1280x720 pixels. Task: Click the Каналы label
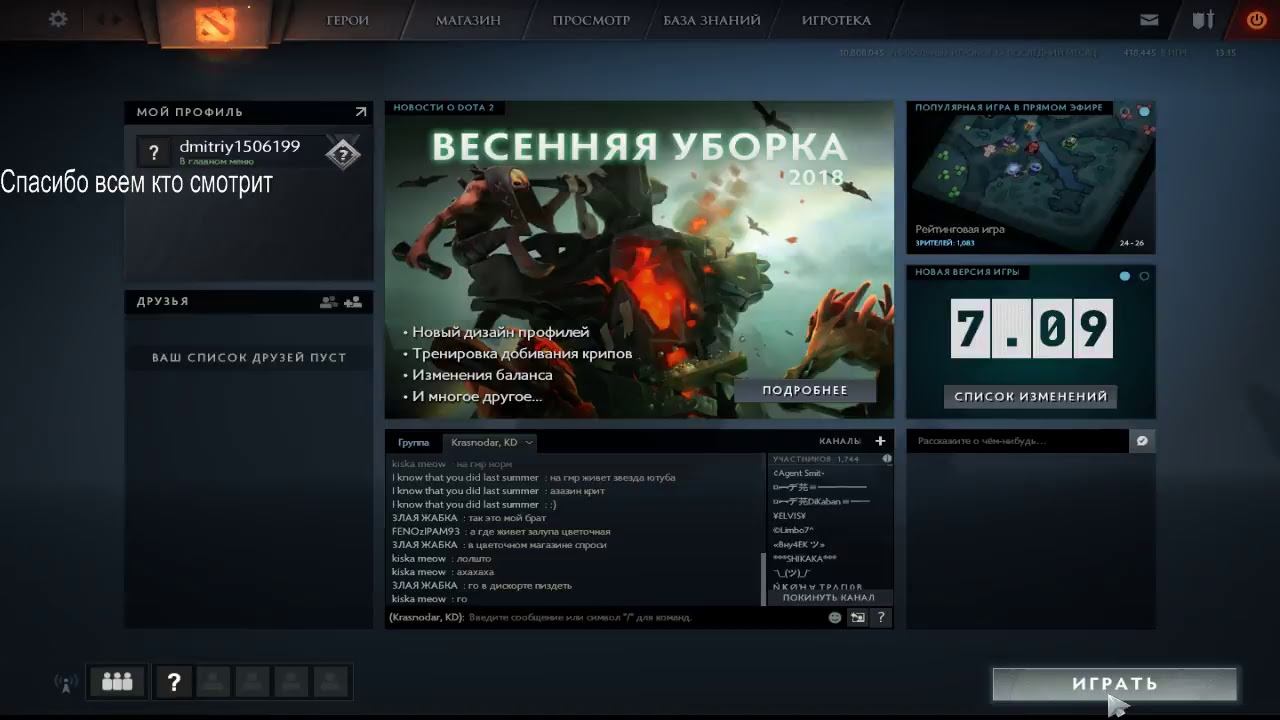840,441
